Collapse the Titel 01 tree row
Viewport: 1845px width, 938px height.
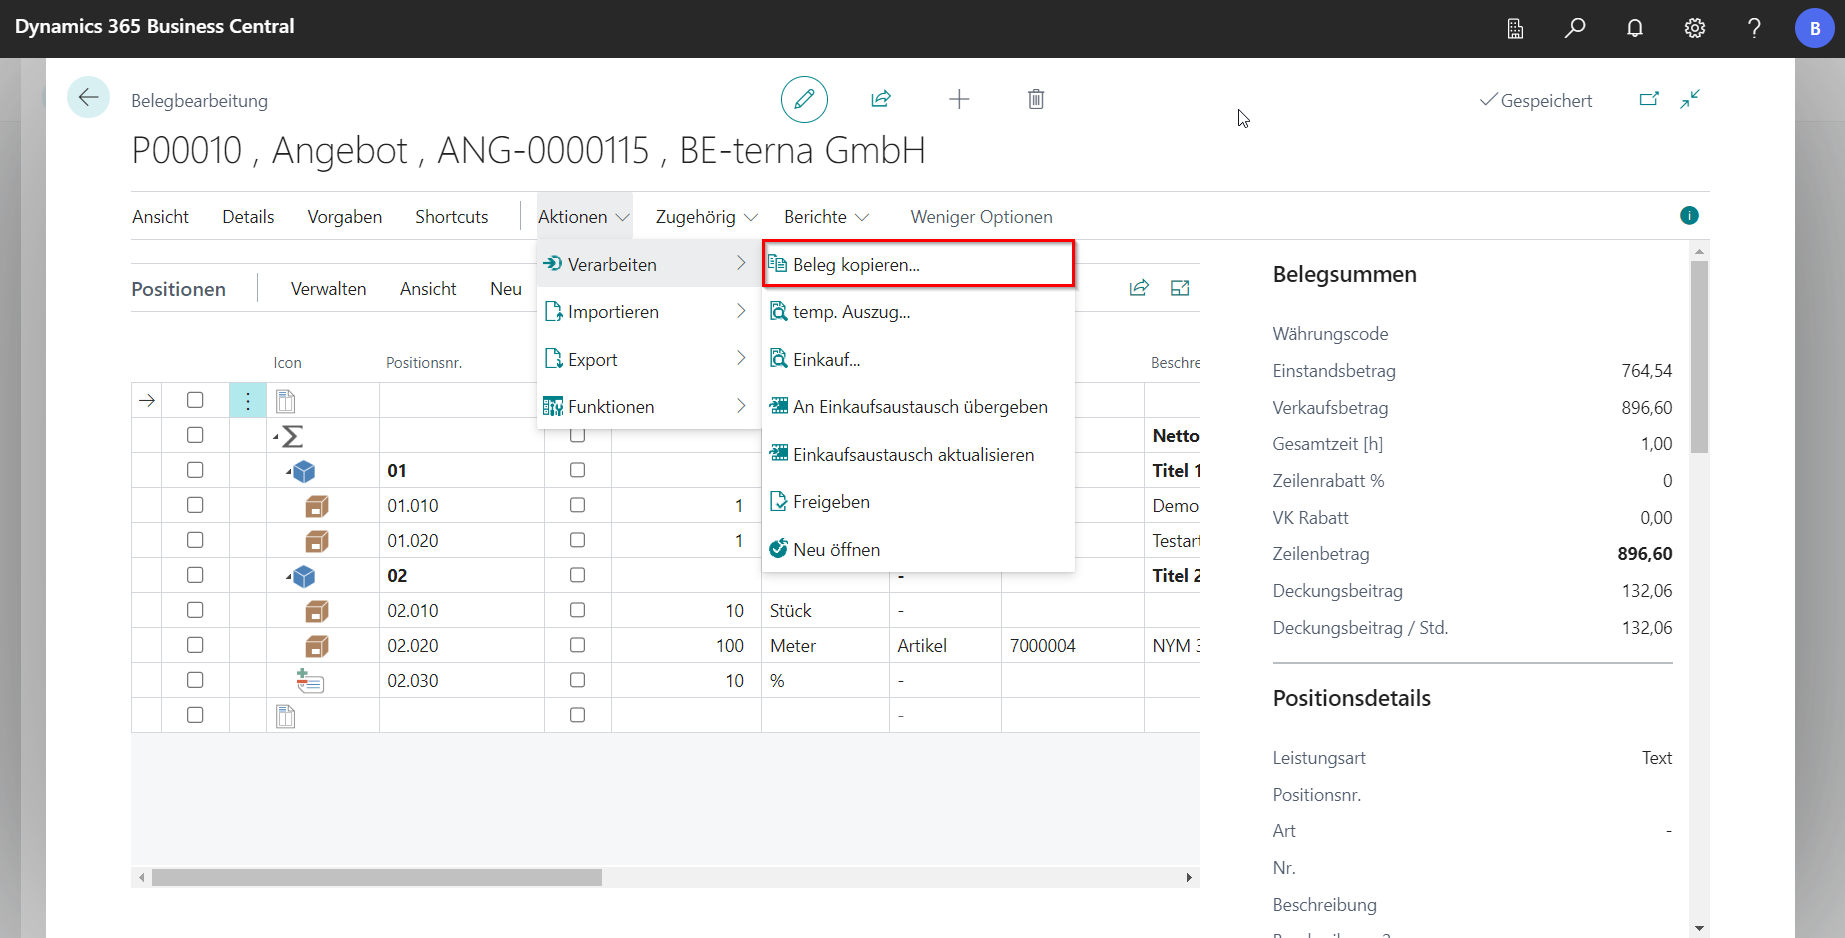click(289, 471)
